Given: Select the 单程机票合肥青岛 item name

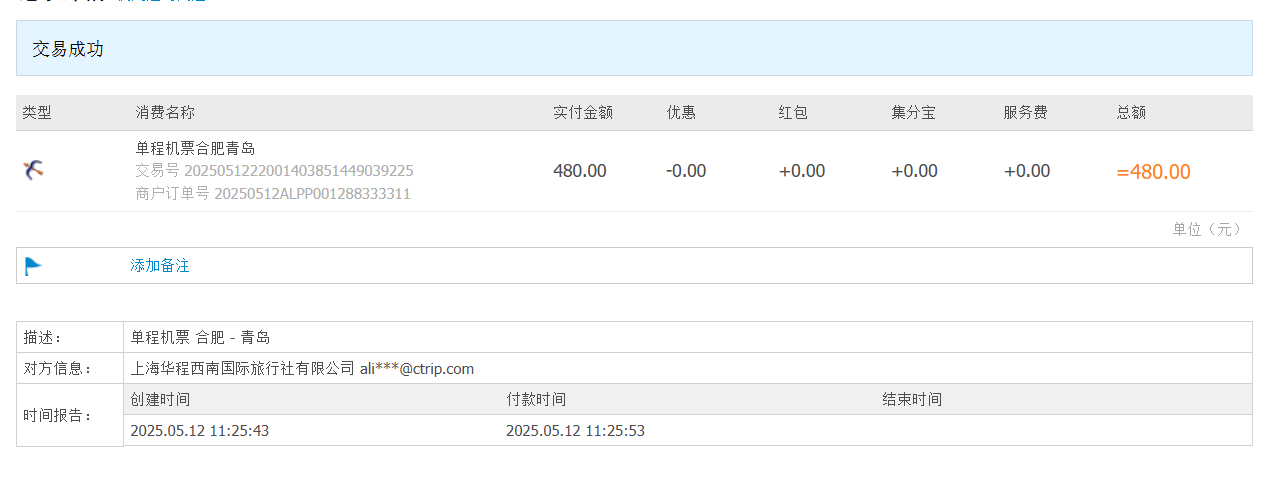Looking at the screenshot, I should pyautogui.click(x=195, y=149).
